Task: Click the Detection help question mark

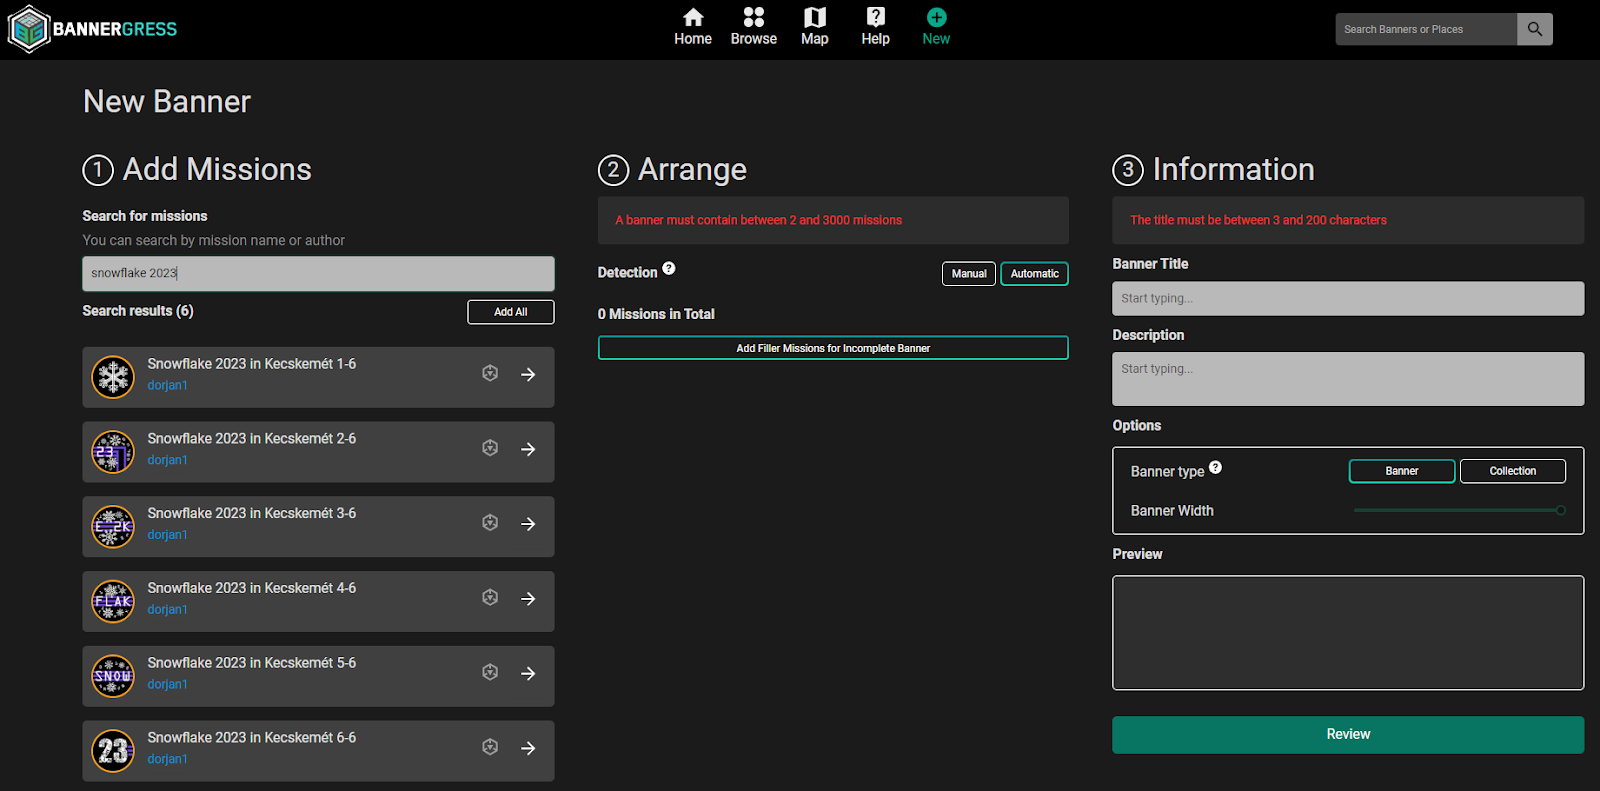Action: (669, 268)
